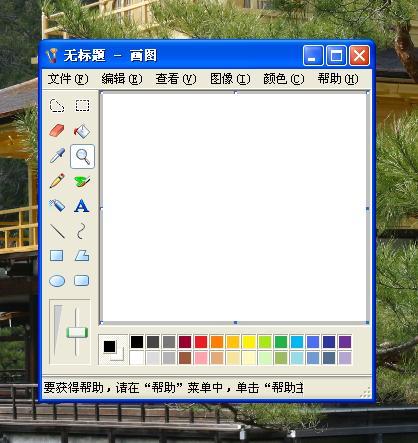Screen dimensions: 418x443
Task: Pick bright yellow swatch
Action: [249, 342]
